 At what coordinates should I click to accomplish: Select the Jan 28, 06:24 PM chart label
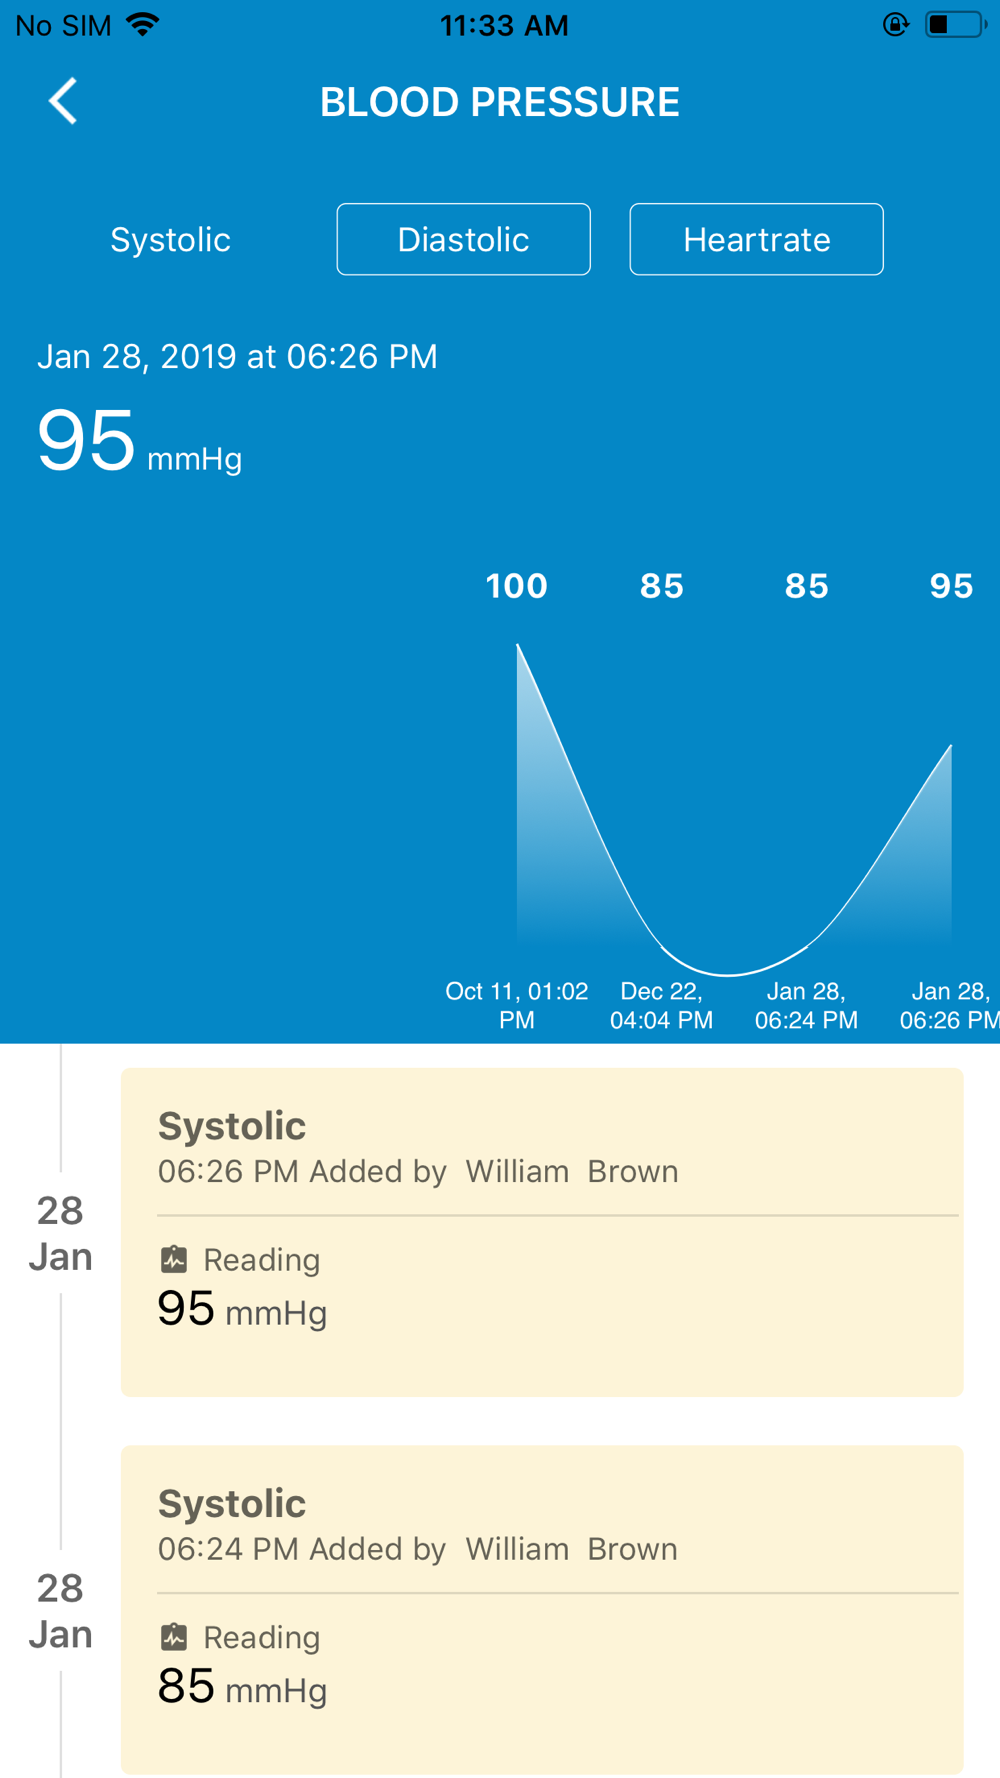(806, 1005)
